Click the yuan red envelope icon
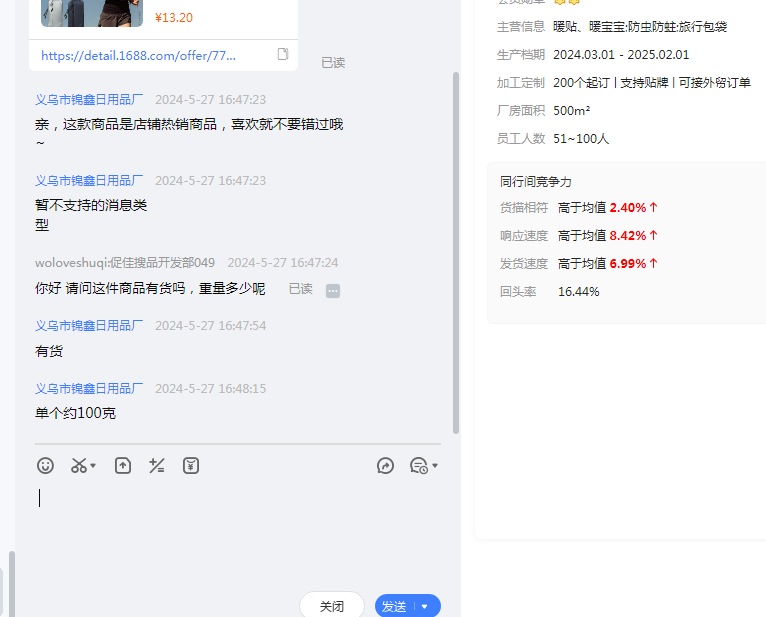This screenshot has width=766, height=617. [x=191, y=465]
